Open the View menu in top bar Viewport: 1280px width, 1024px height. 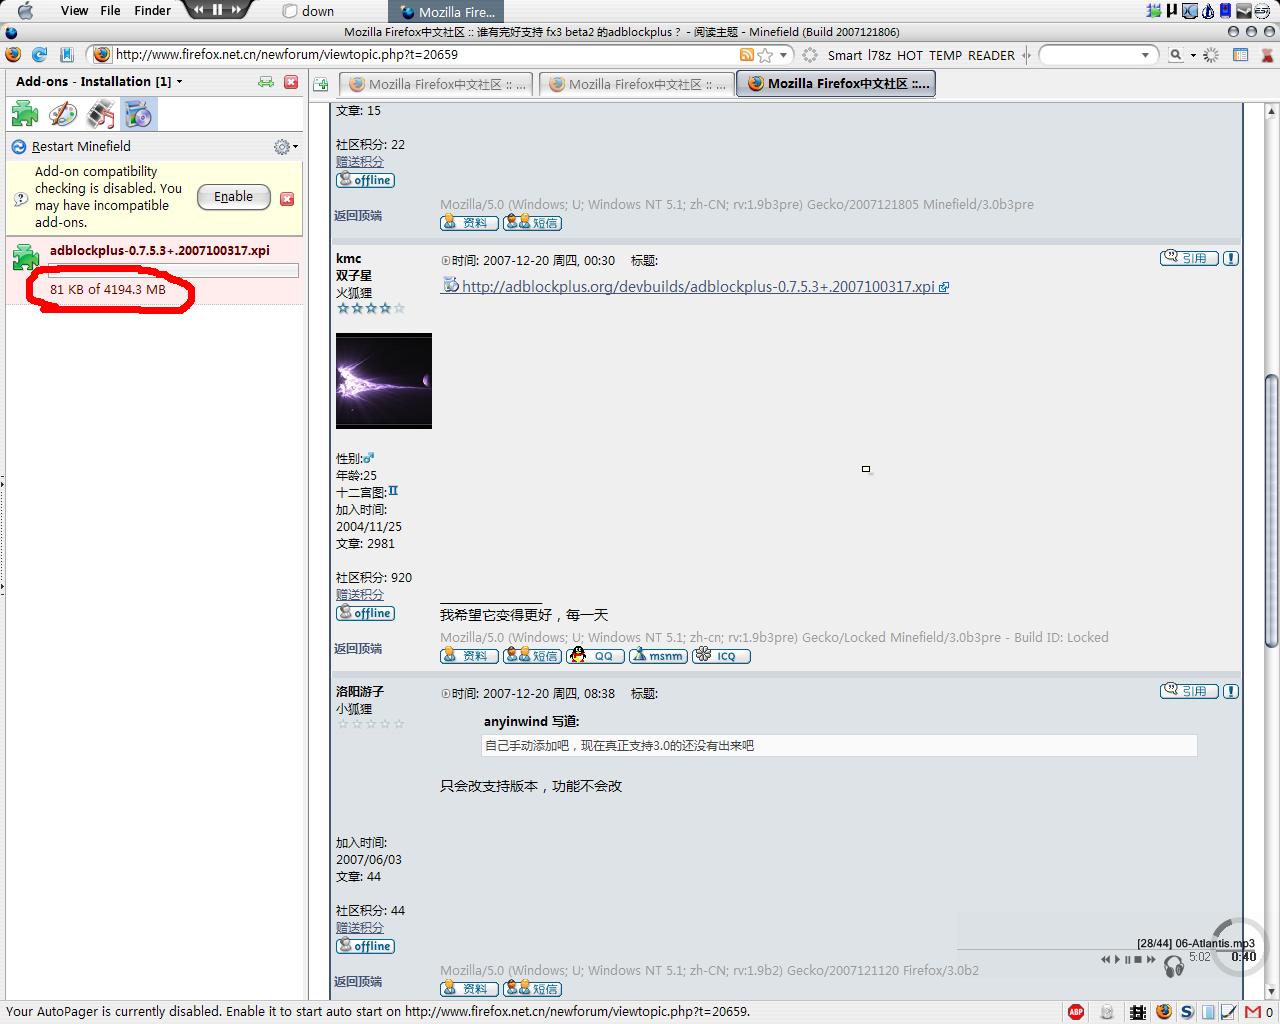74,11
